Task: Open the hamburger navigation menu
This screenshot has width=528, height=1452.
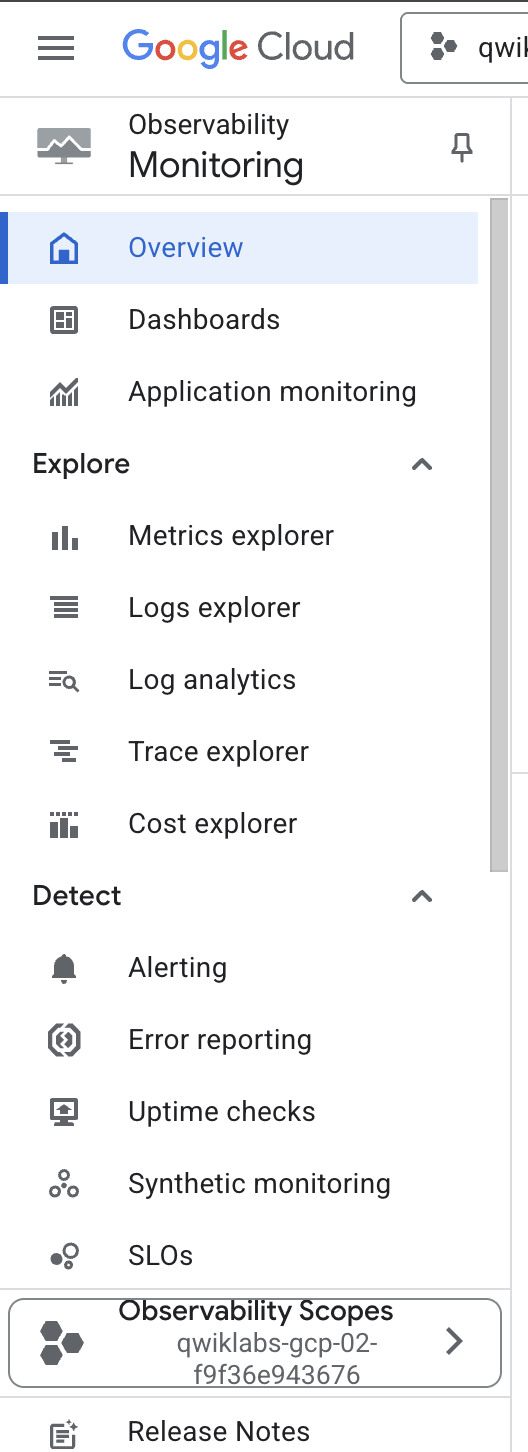Action: 56,48
